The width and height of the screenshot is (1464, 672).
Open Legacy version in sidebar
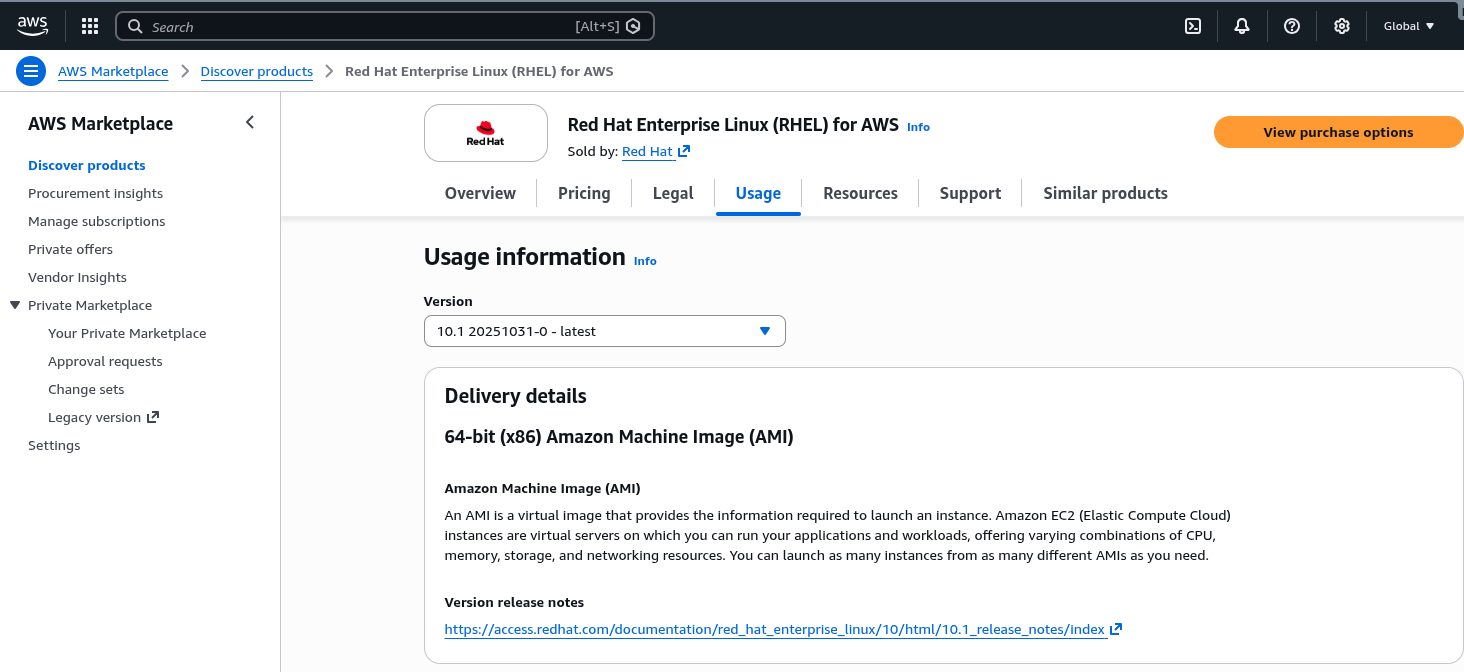[103, 417]
